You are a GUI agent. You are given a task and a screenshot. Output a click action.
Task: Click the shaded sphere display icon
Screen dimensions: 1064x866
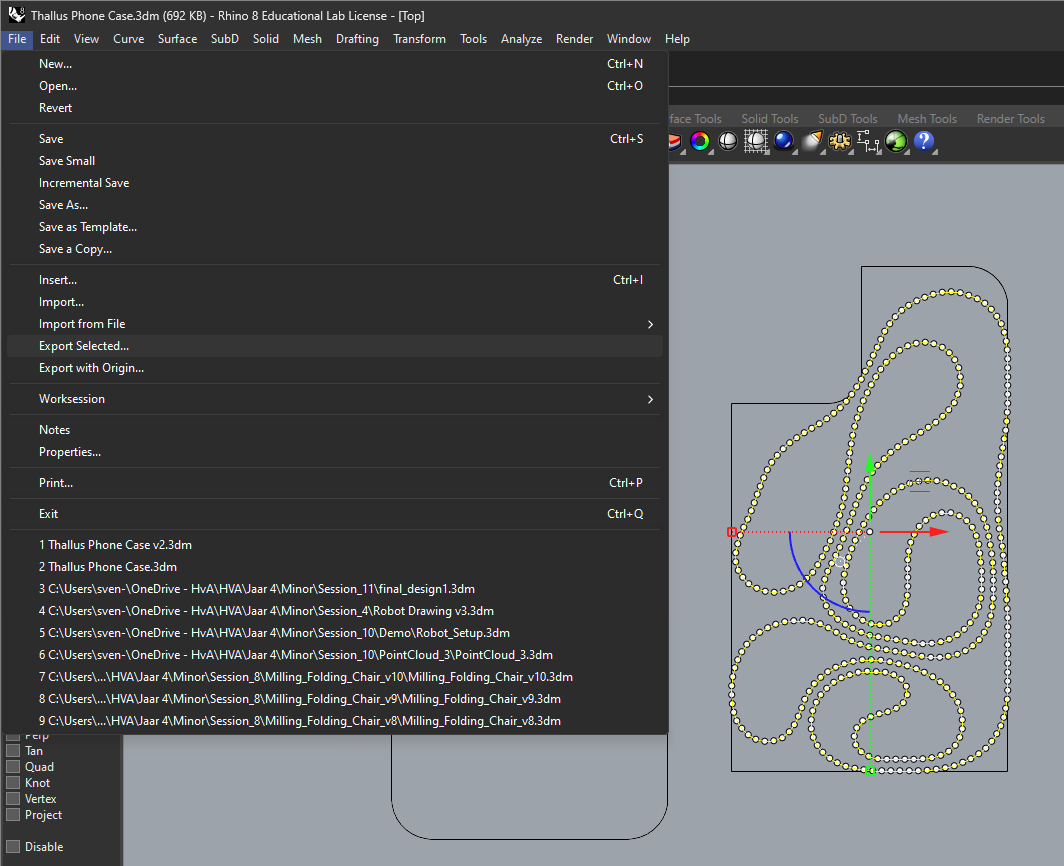point(728,141)
